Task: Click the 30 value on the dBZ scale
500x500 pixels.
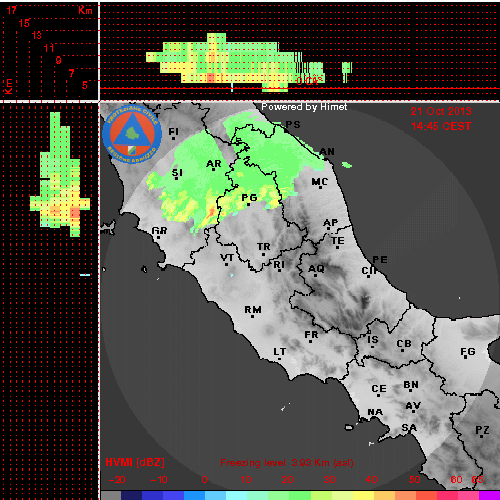Action: [329, 480]
